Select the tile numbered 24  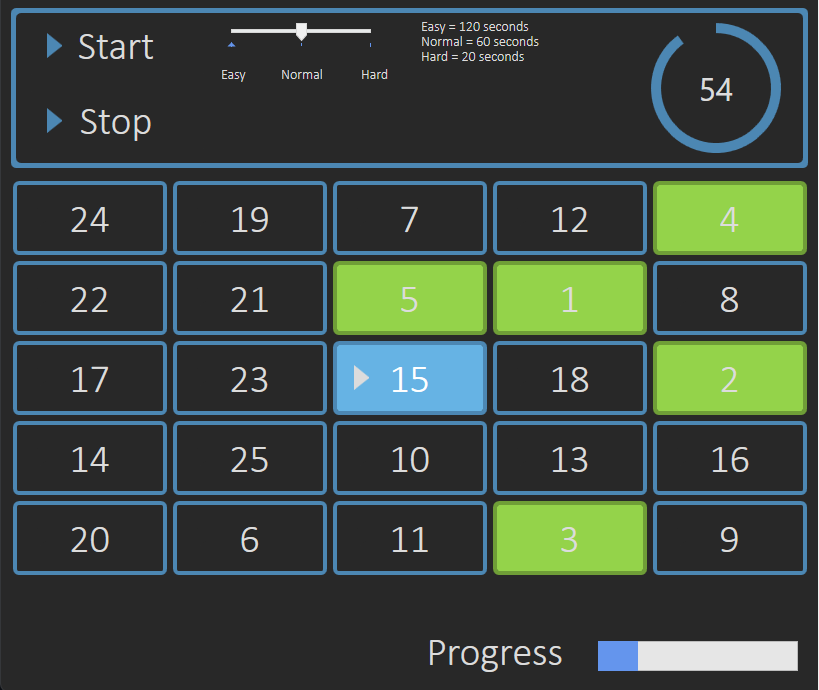pyautogui.click(x=90, y=218)
